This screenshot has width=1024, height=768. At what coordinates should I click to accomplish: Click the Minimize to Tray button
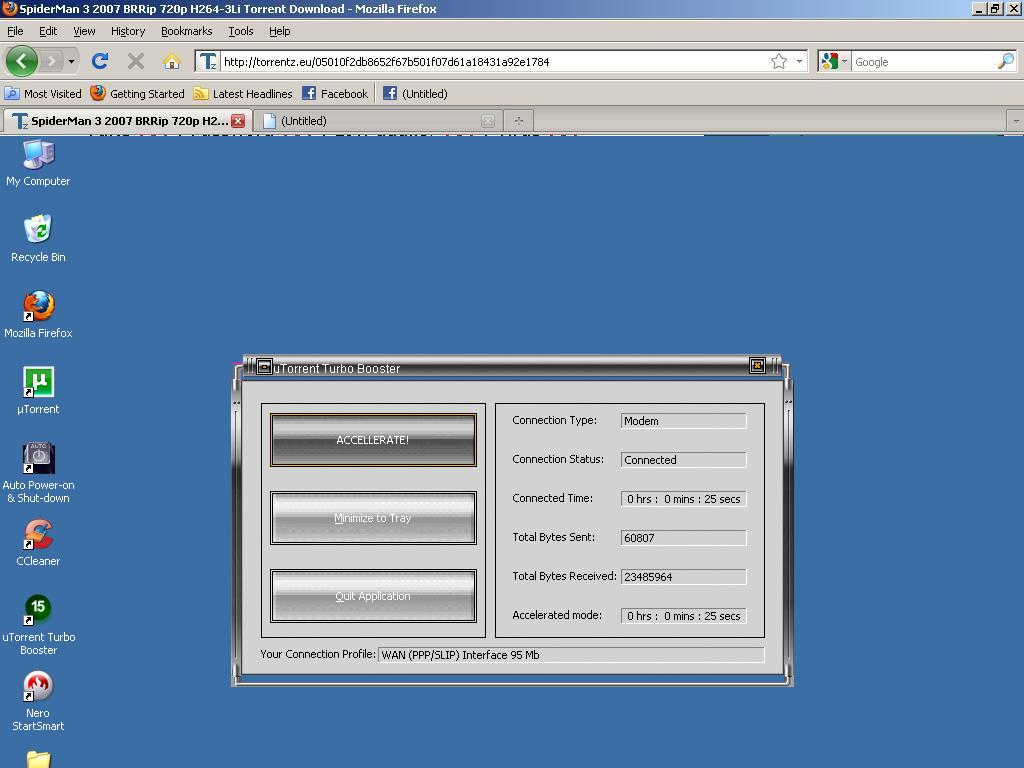(373, 518)
